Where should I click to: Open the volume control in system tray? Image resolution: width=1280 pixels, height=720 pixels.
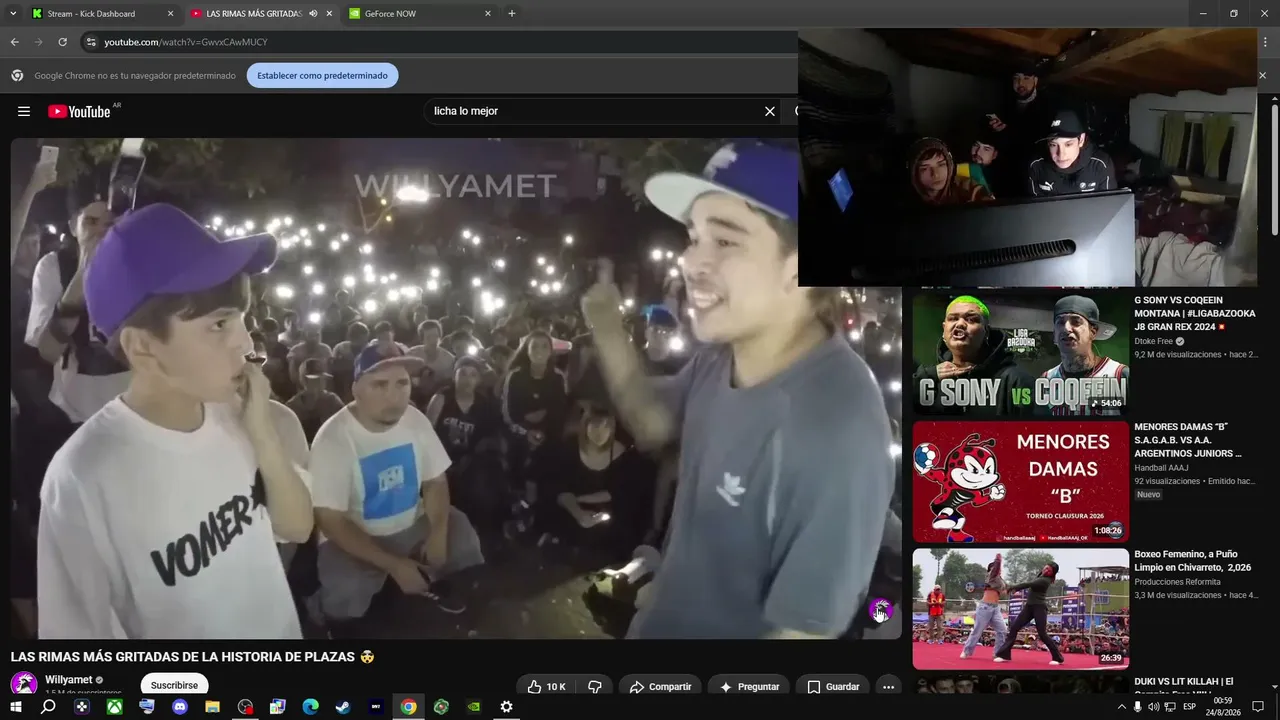point(1153,707)
